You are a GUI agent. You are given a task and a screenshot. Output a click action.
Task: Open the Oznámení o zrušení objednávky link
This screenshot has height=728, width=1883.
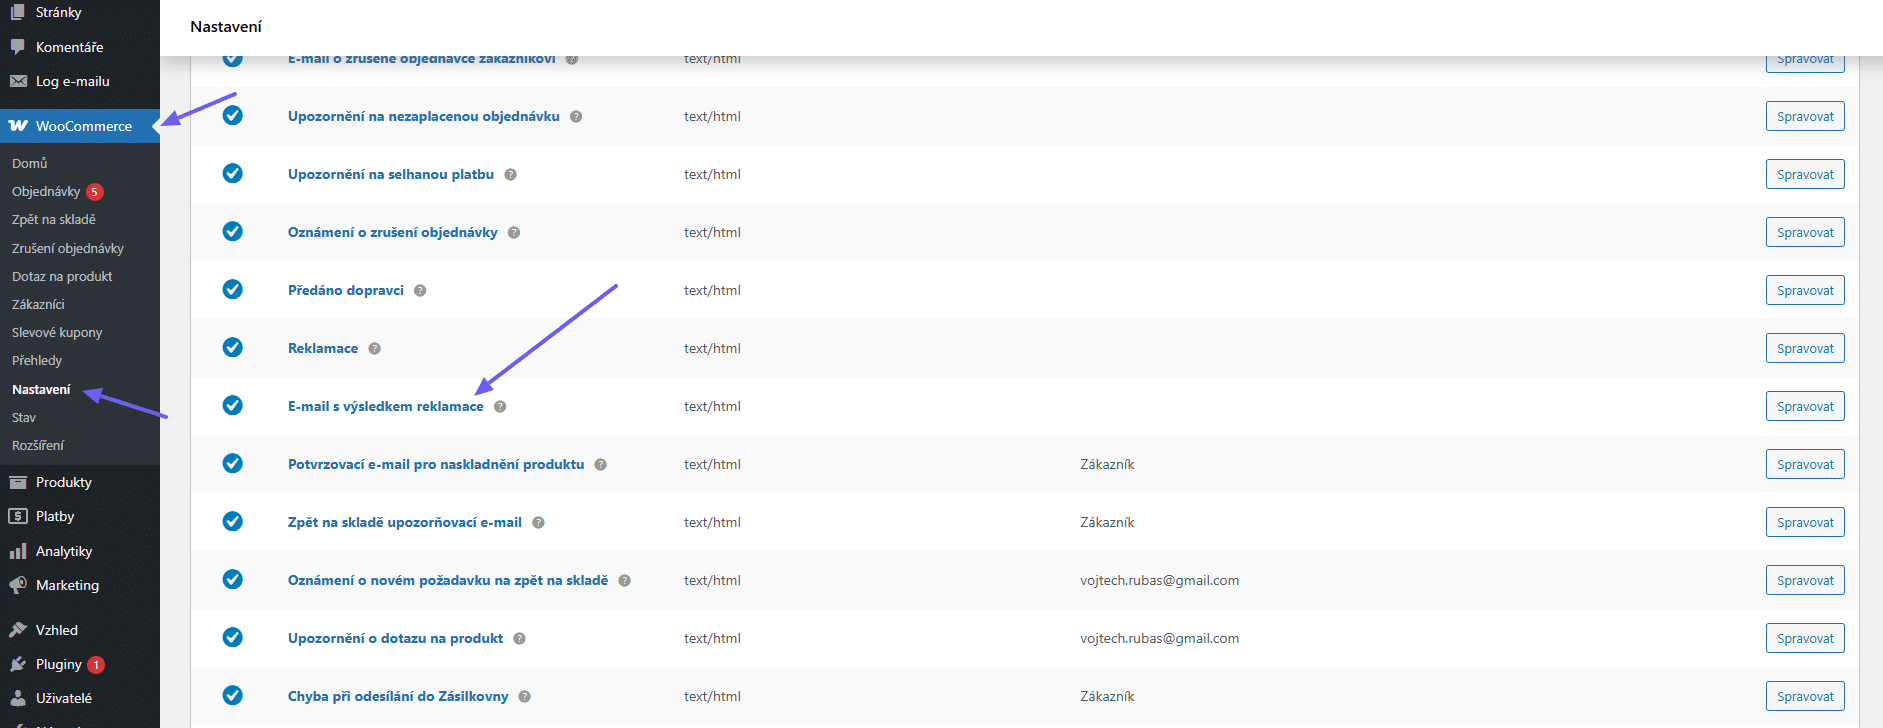click(392, 232)
